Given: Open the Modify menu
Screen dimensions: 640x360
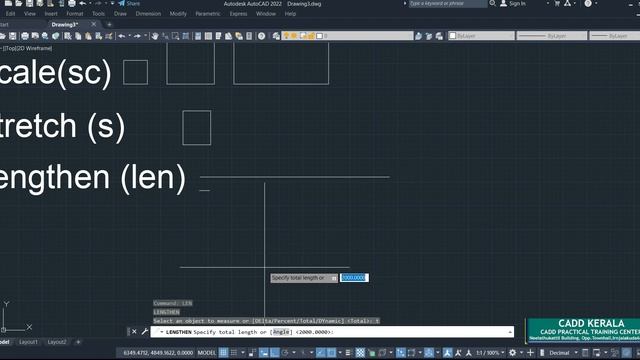Looking at the screenshot, I should click(x=178, y=13).
